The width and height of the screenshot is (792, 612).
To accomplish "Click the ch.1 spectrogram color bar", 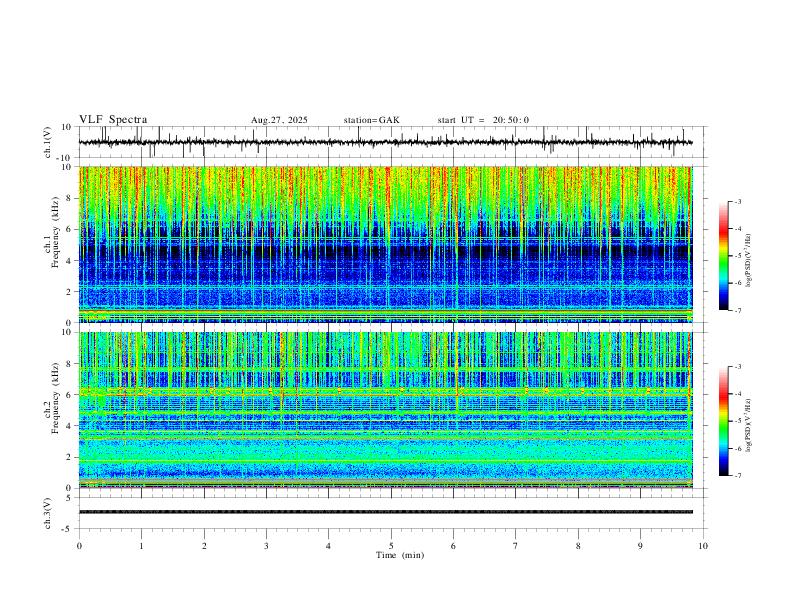I will click(x=723, y=256).
